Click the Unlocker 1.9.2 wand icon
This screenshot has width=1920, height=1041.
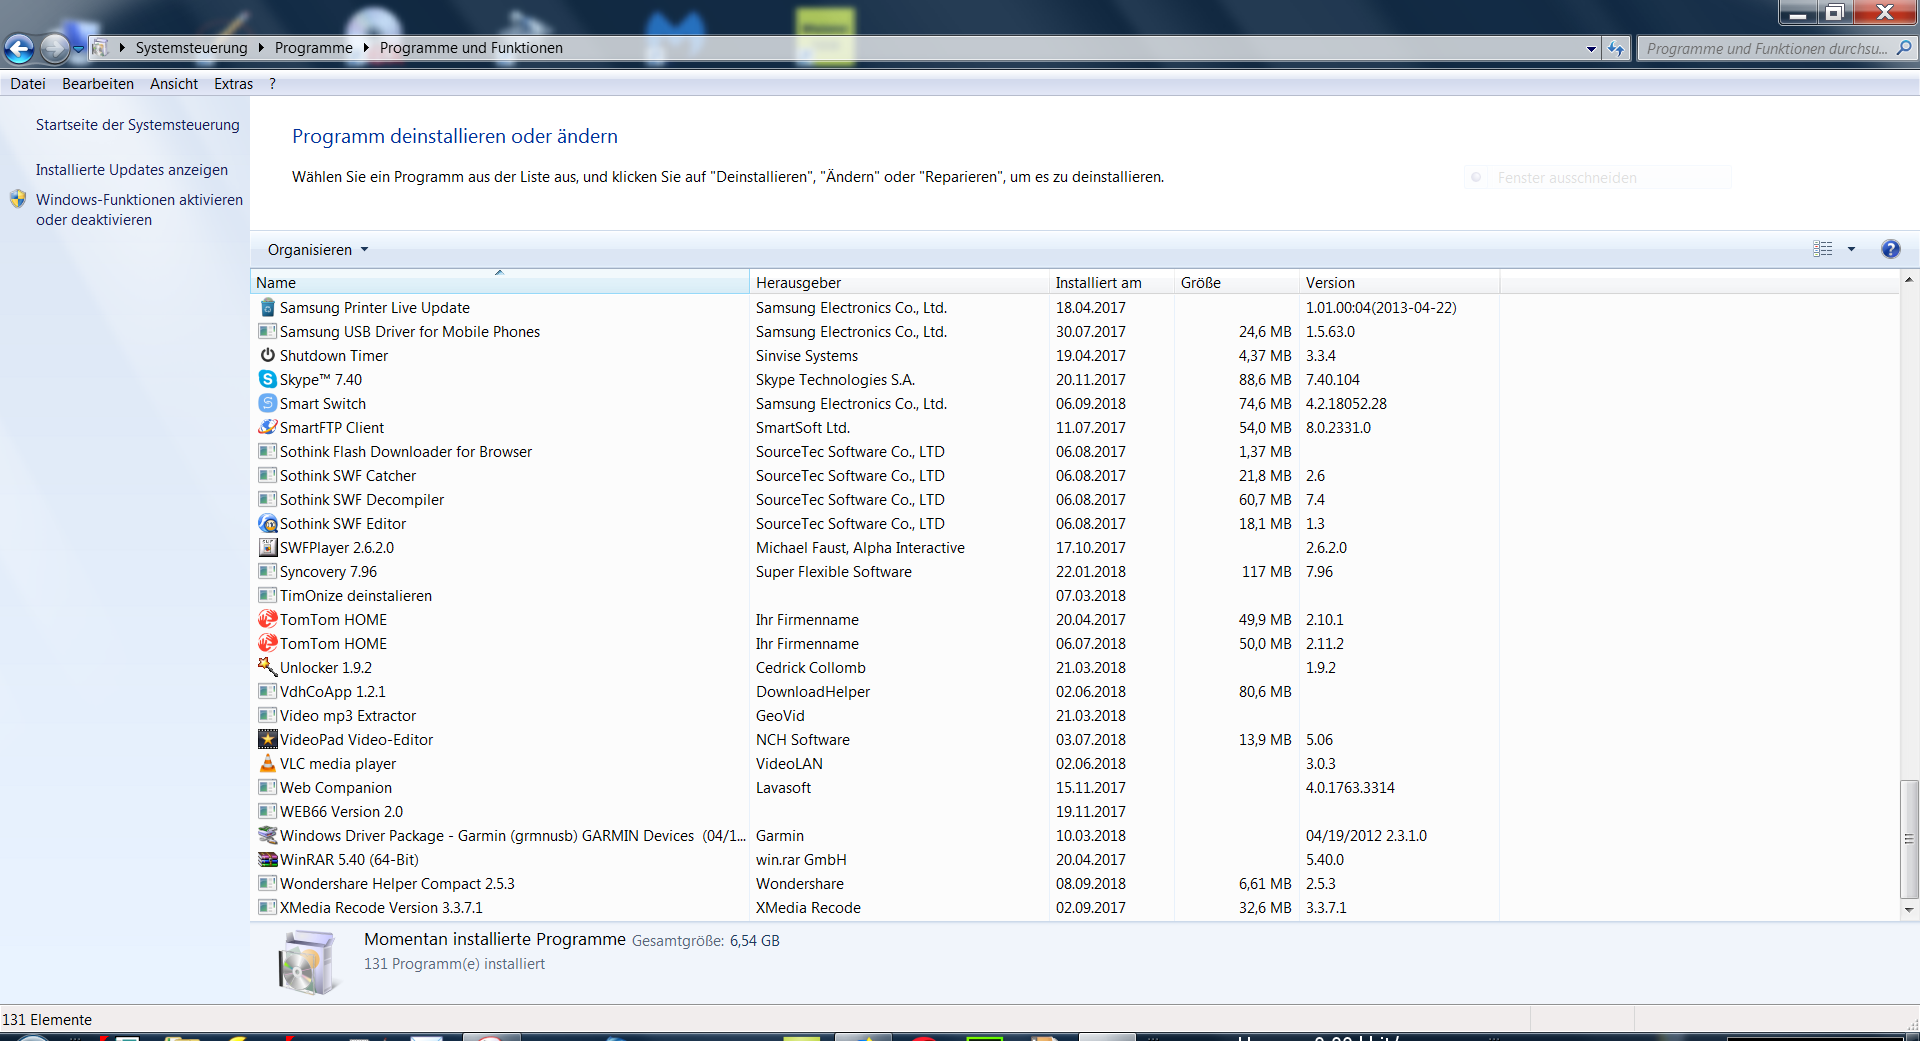267,668
